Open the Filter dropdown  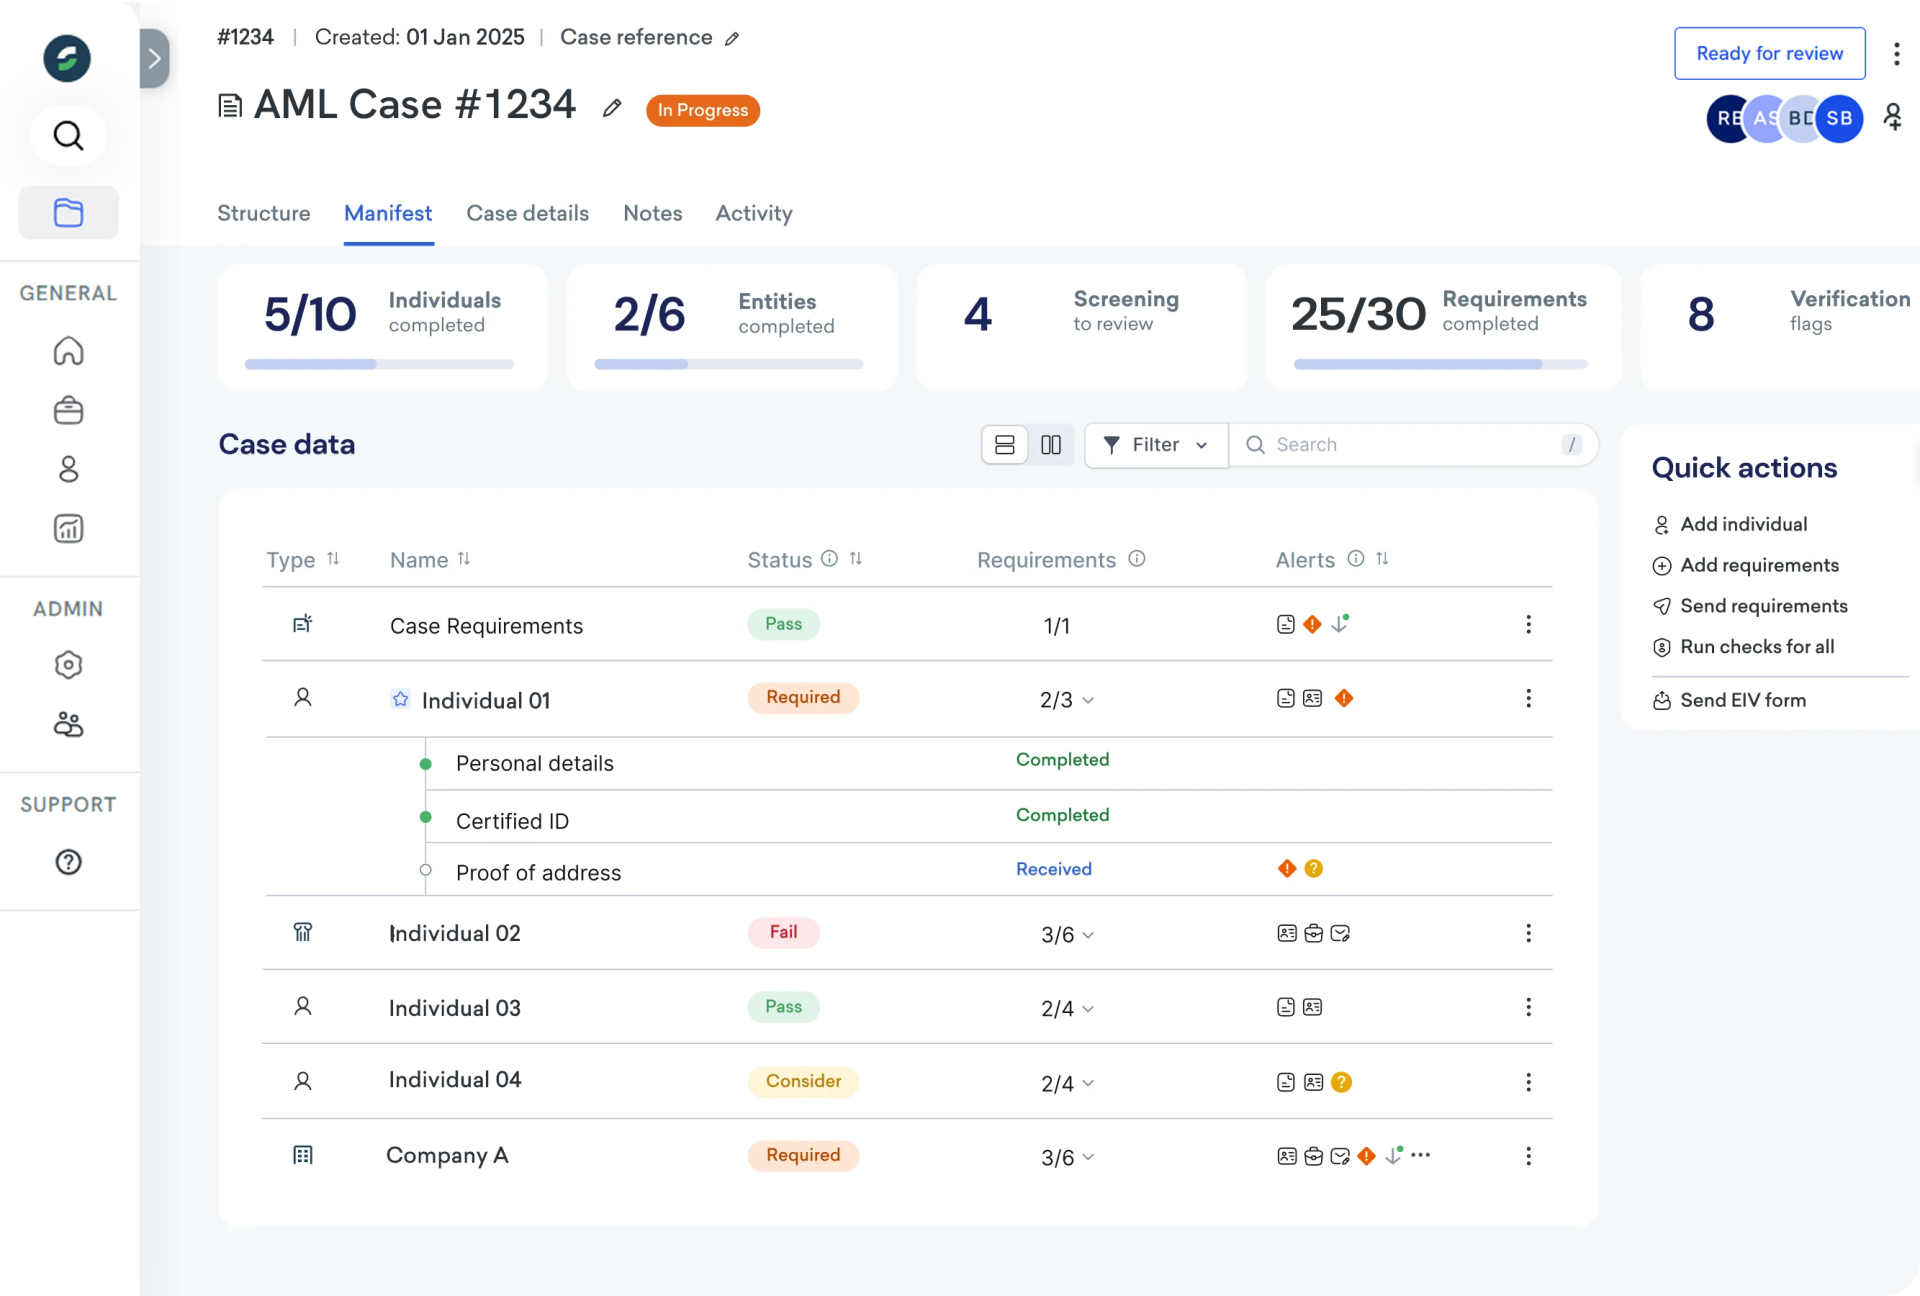click(x=1156, y=445)
